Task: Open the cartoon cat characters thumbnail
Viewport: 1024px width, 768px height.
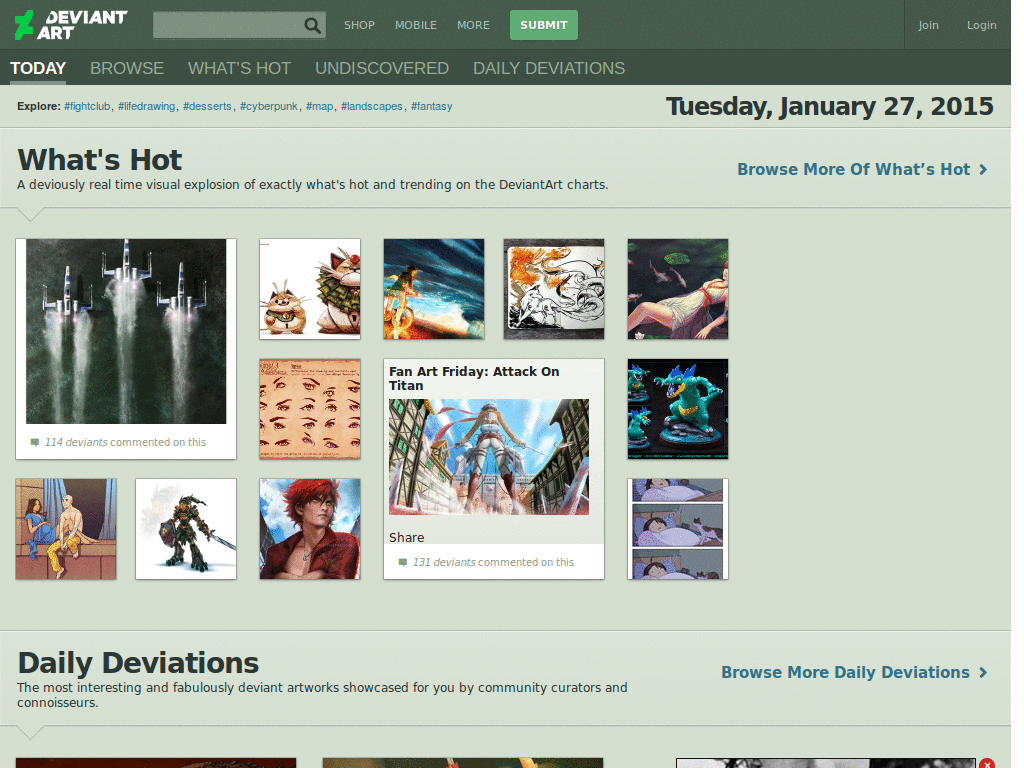Action: [310, 289]
